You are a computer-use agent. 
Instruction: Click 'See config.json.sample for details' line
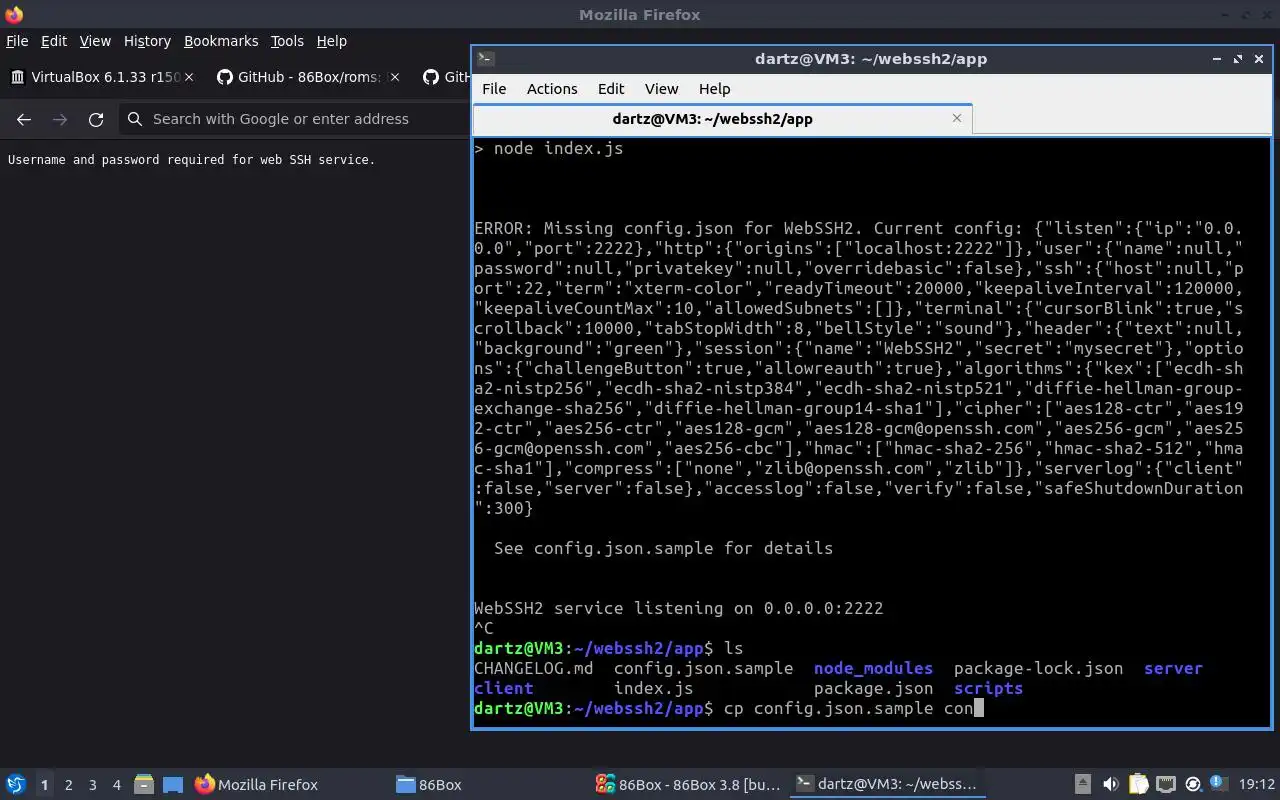click(663, 548)
